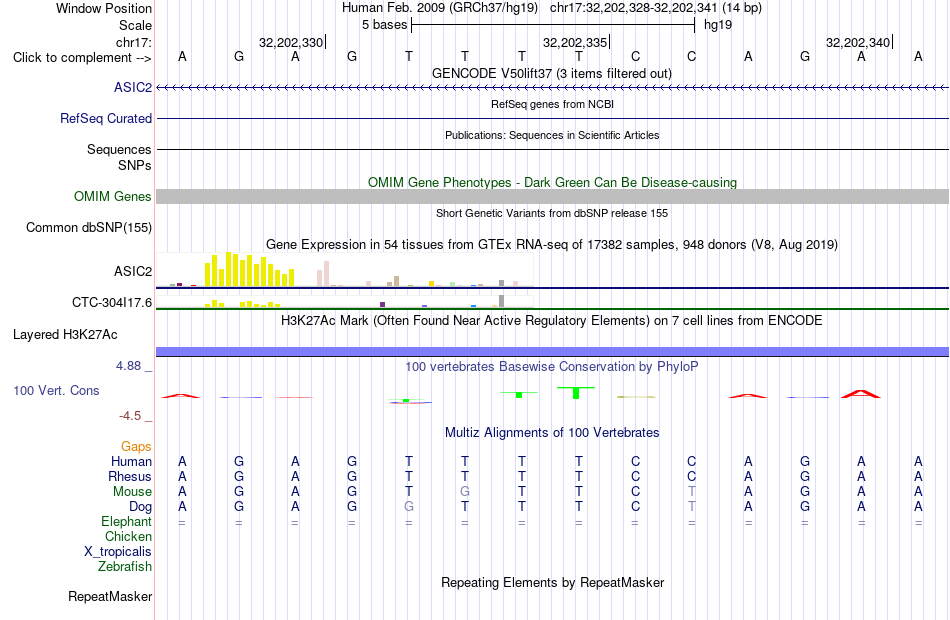950x620 pixels.
Task: Click the 'Click to complement -->' label
Action: pyautogui.click(x=82, y=58)
